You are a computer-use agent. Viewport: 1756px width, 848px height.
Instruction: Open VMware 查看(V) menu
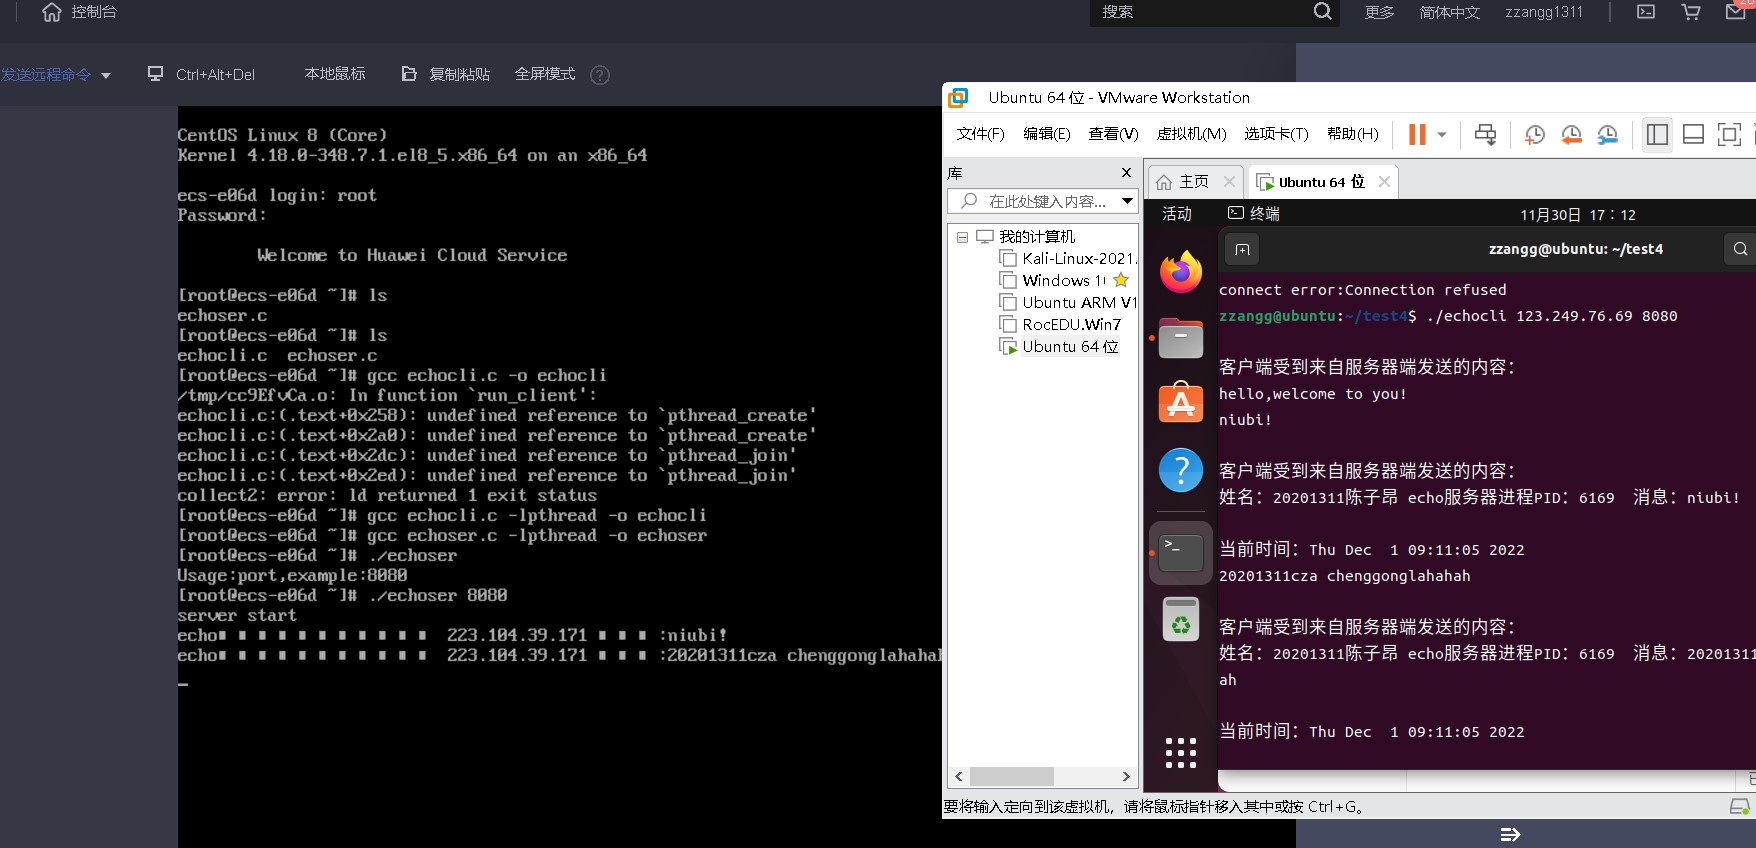point(1113,134)
